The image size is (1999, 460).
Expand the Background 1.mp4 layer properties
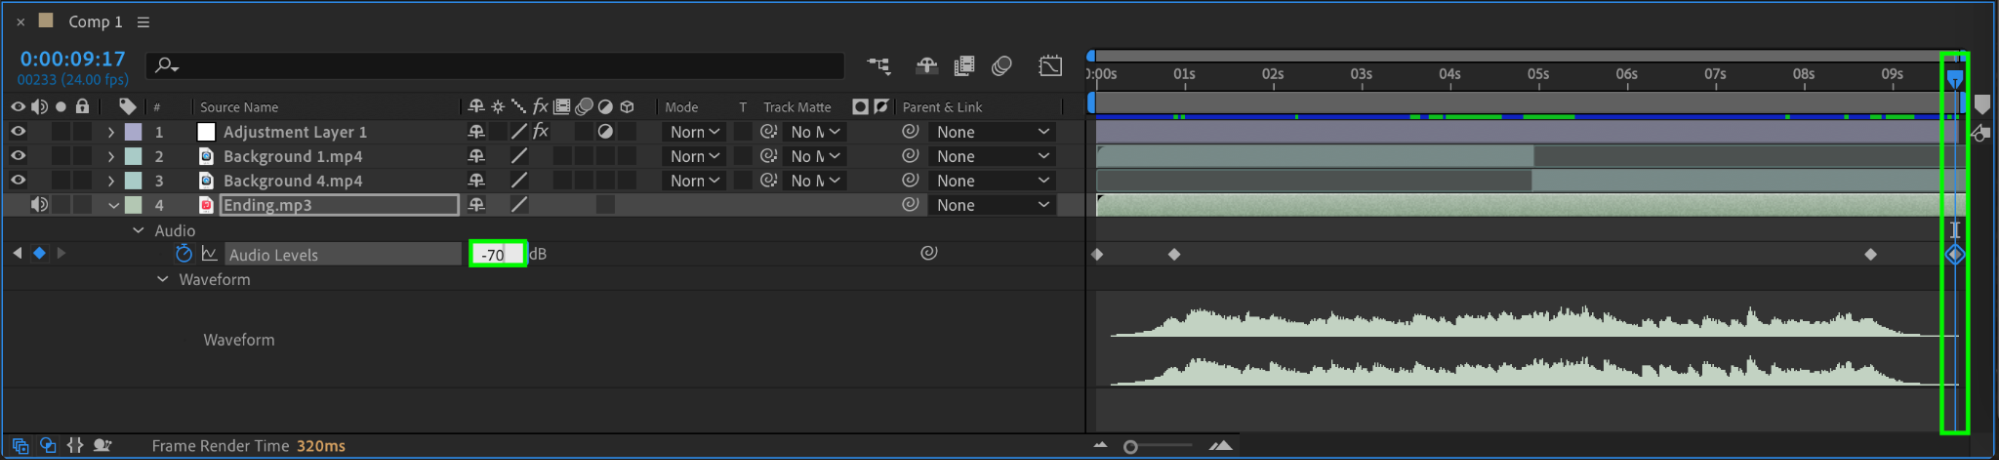111,157
